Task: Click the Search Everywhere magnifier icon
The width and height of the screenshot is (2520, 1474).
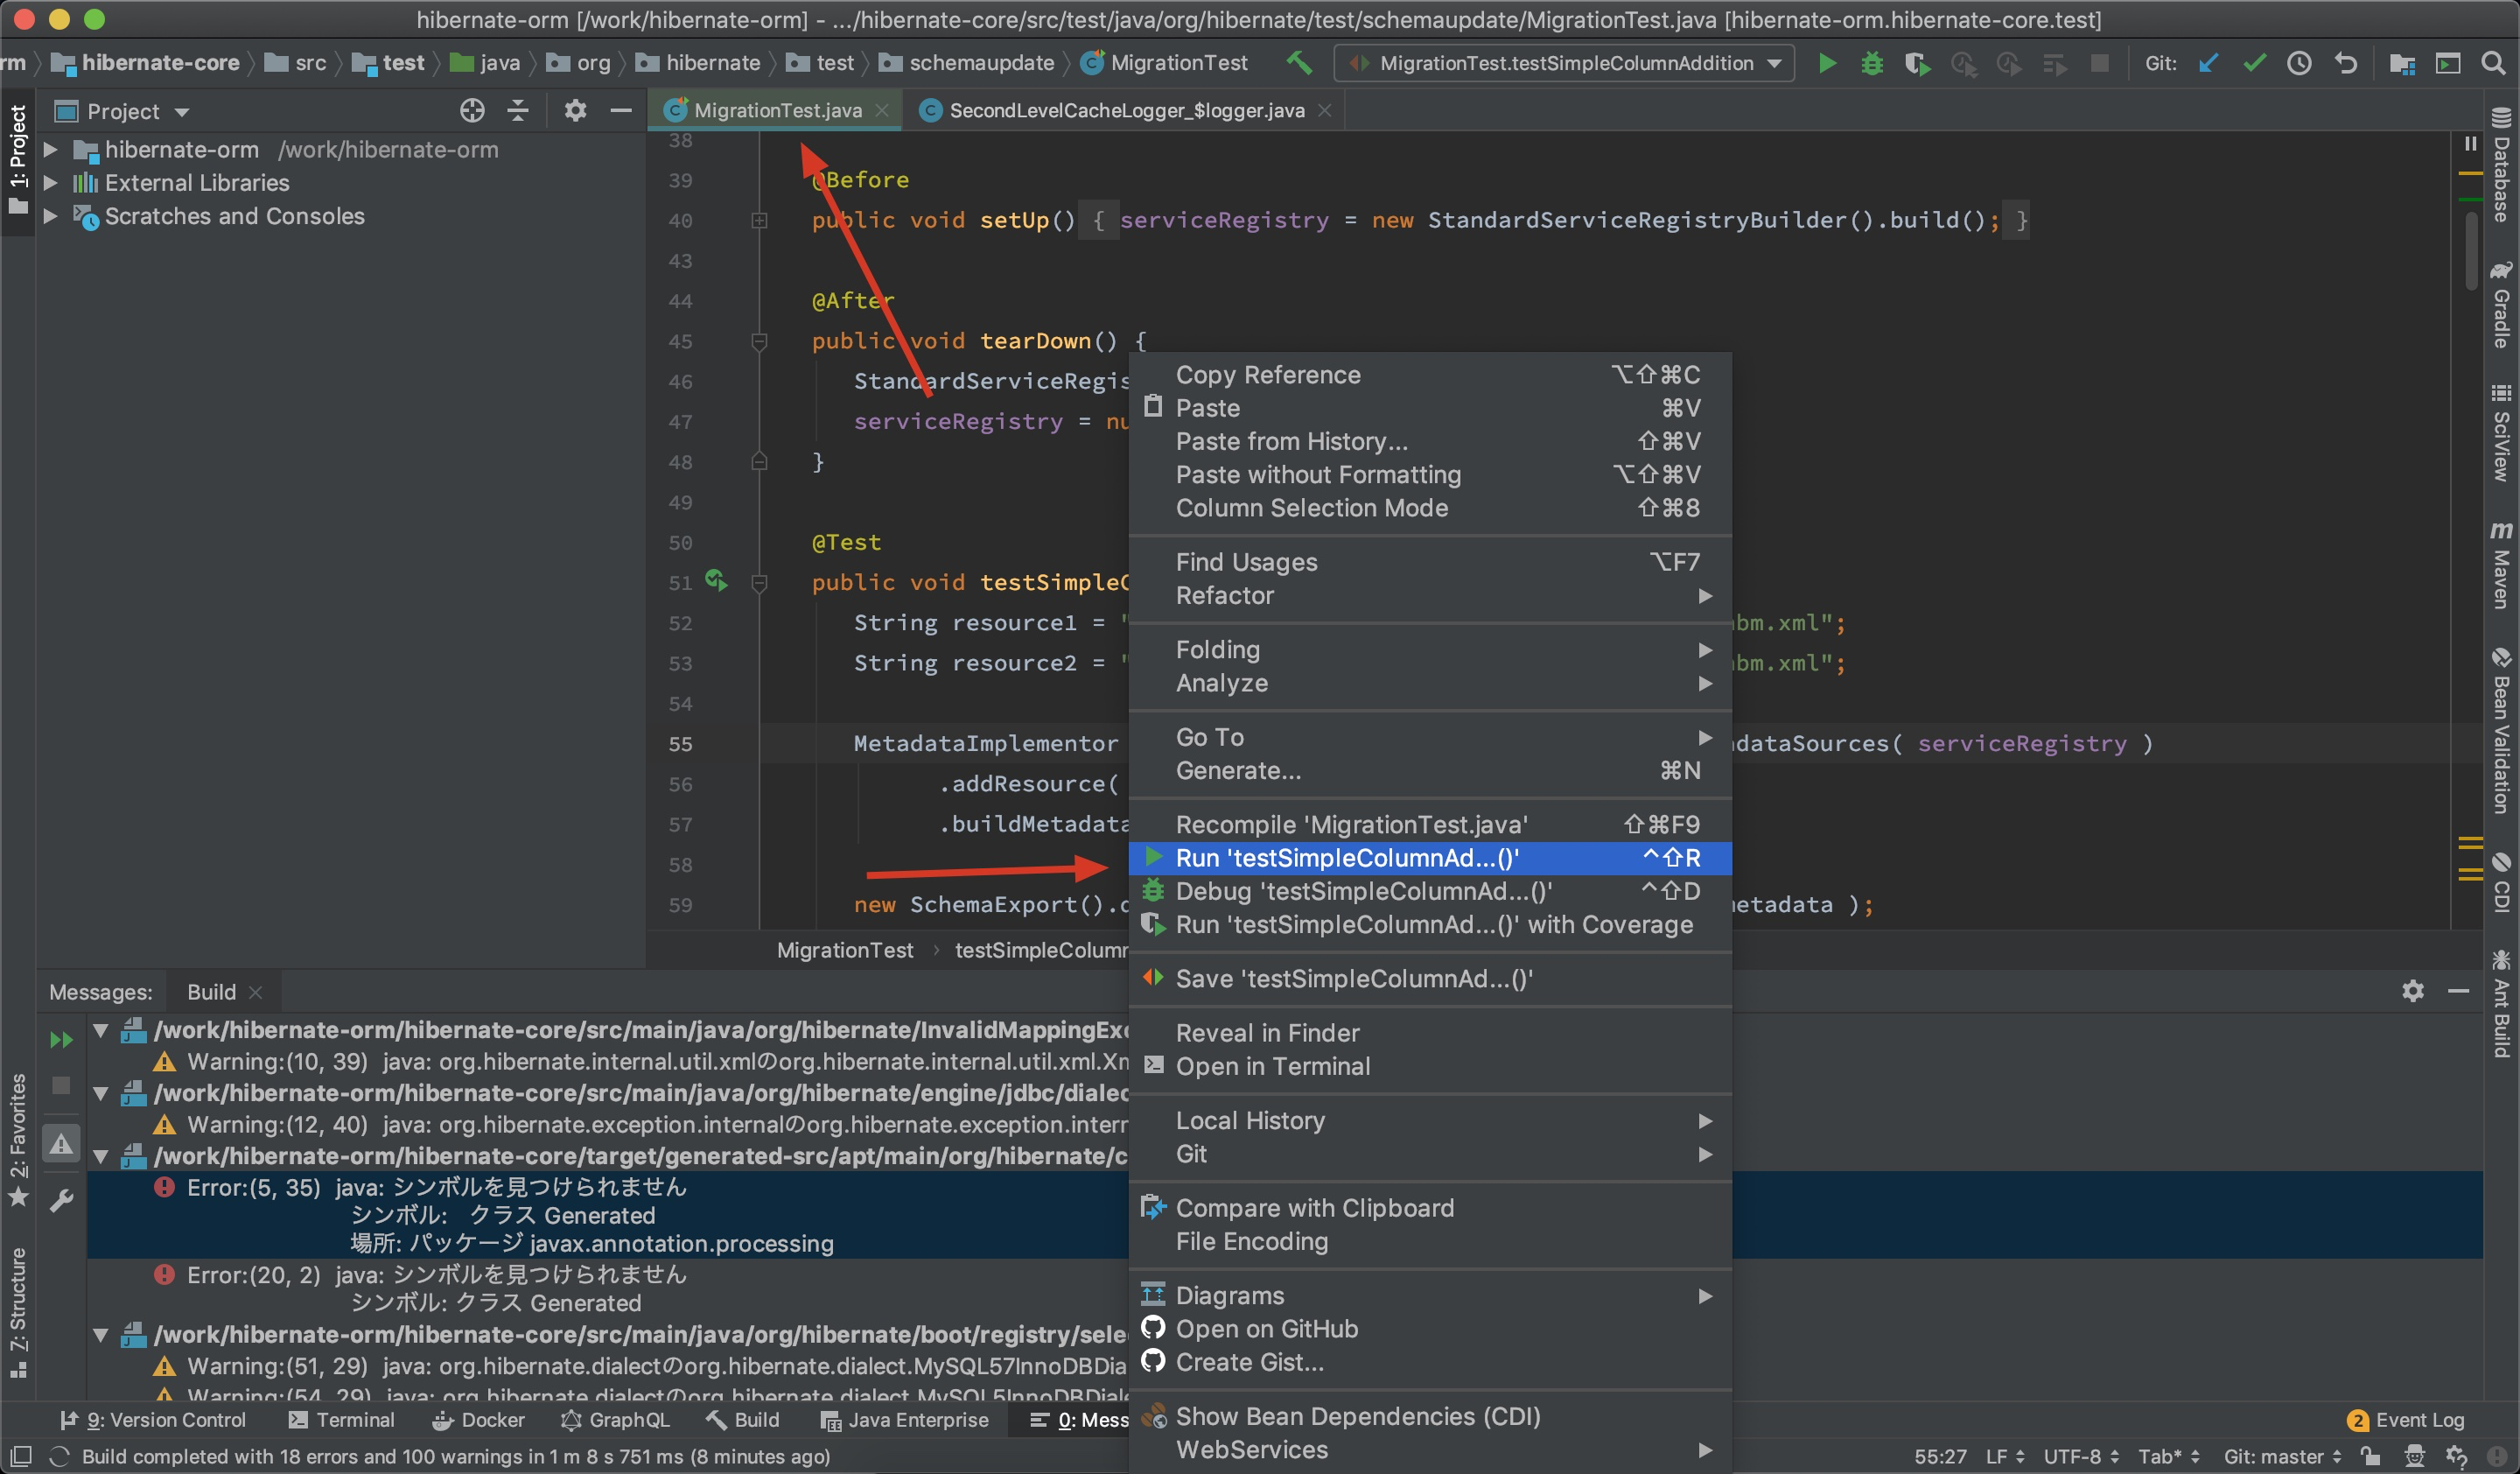Action: pyautogui.click(x=2493, y=63)
